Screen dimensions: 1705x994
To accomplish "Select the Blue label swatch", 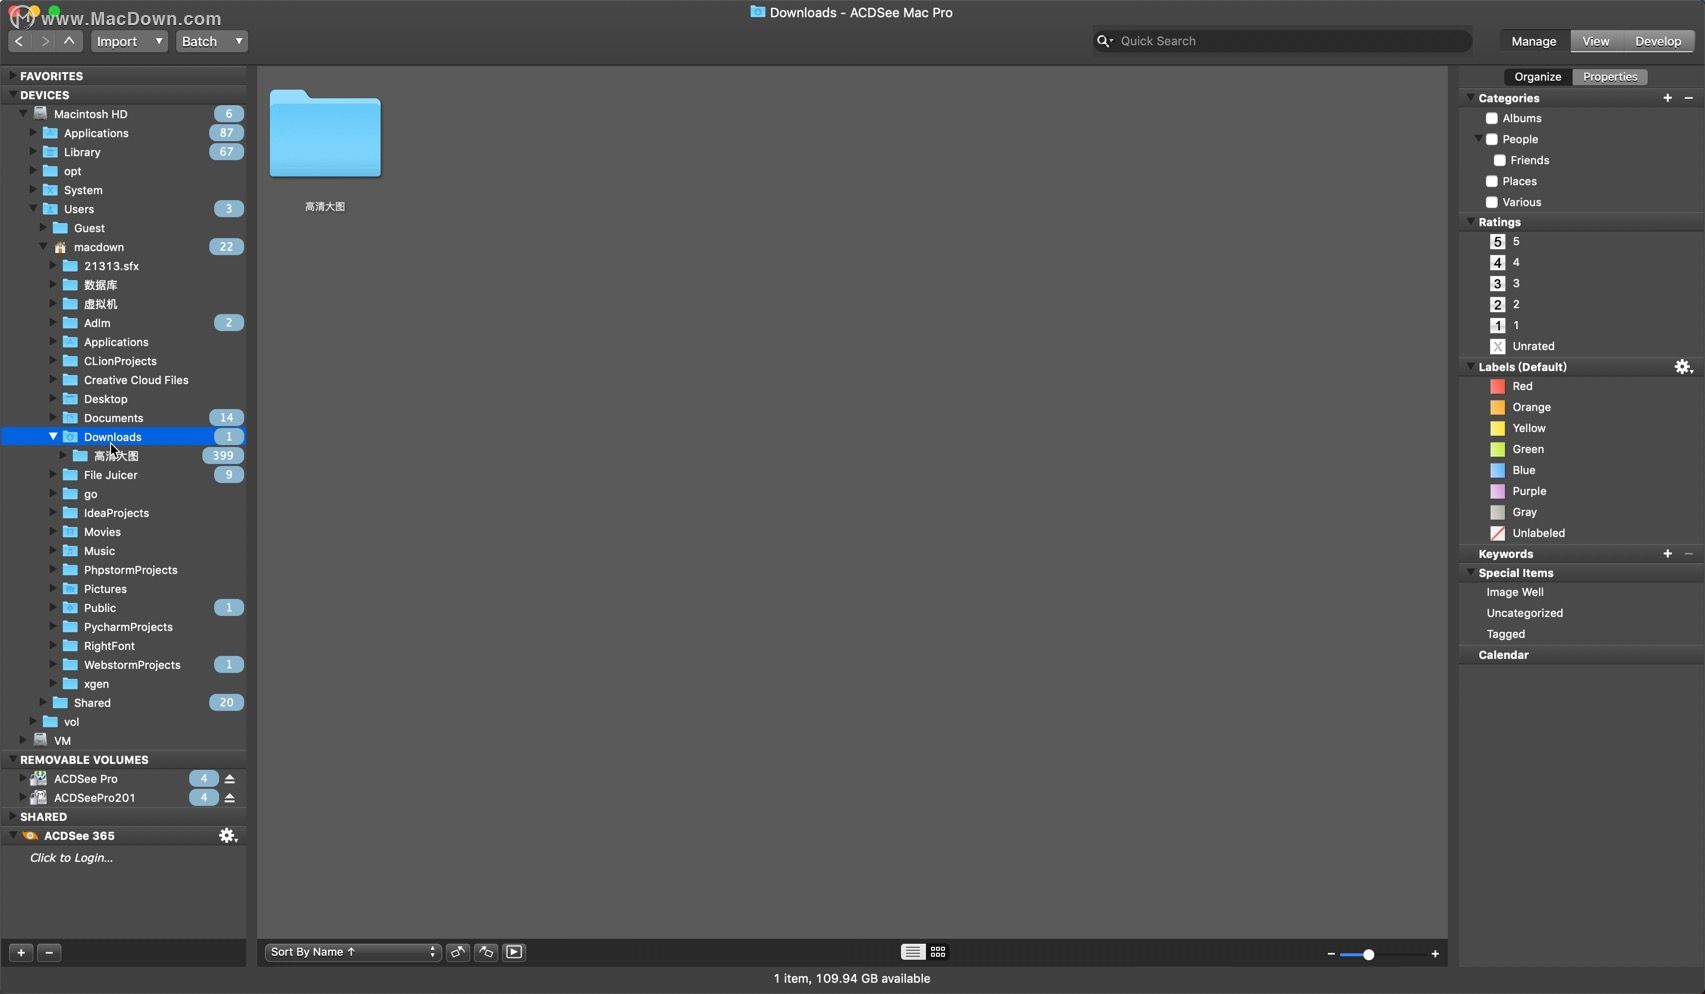I will pyautogui.click(x=1497, y=471).
